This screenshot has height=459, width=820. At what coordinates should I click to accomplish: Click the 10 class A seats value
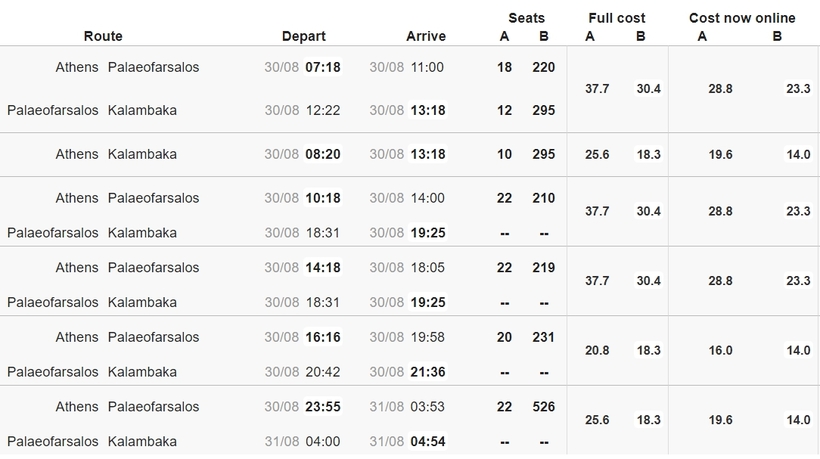tap(504, 154)
